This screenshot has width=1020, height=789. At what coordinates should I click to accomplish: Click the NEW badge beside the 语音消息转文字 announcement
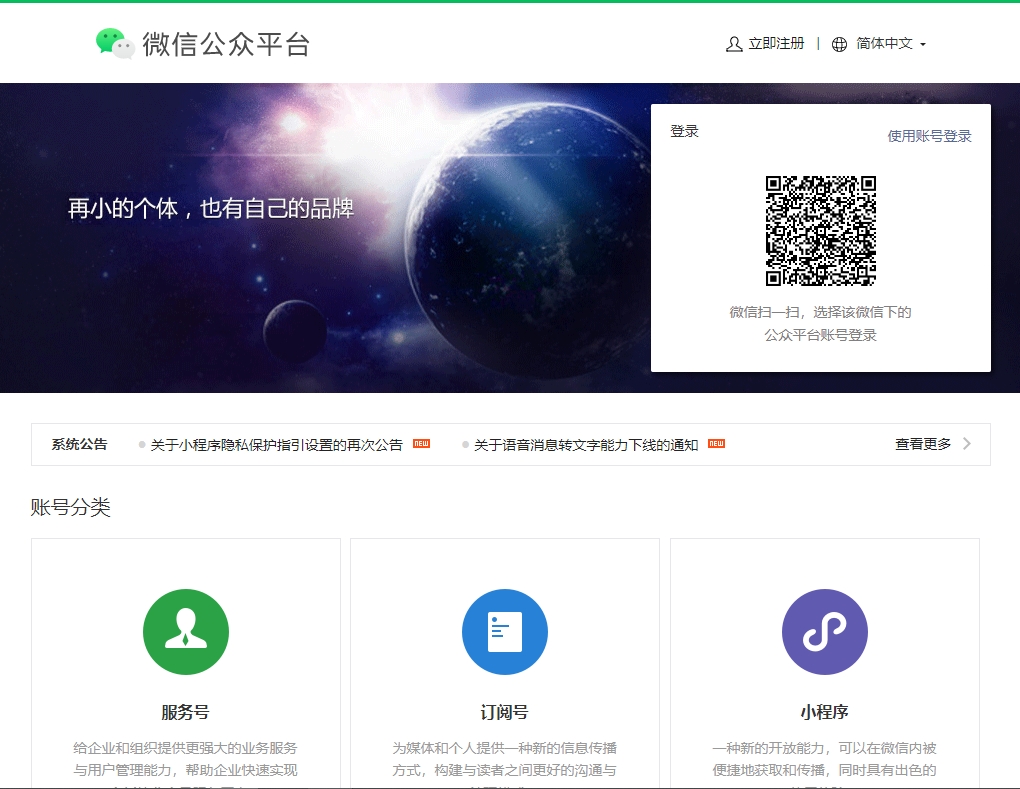point(716,444)
